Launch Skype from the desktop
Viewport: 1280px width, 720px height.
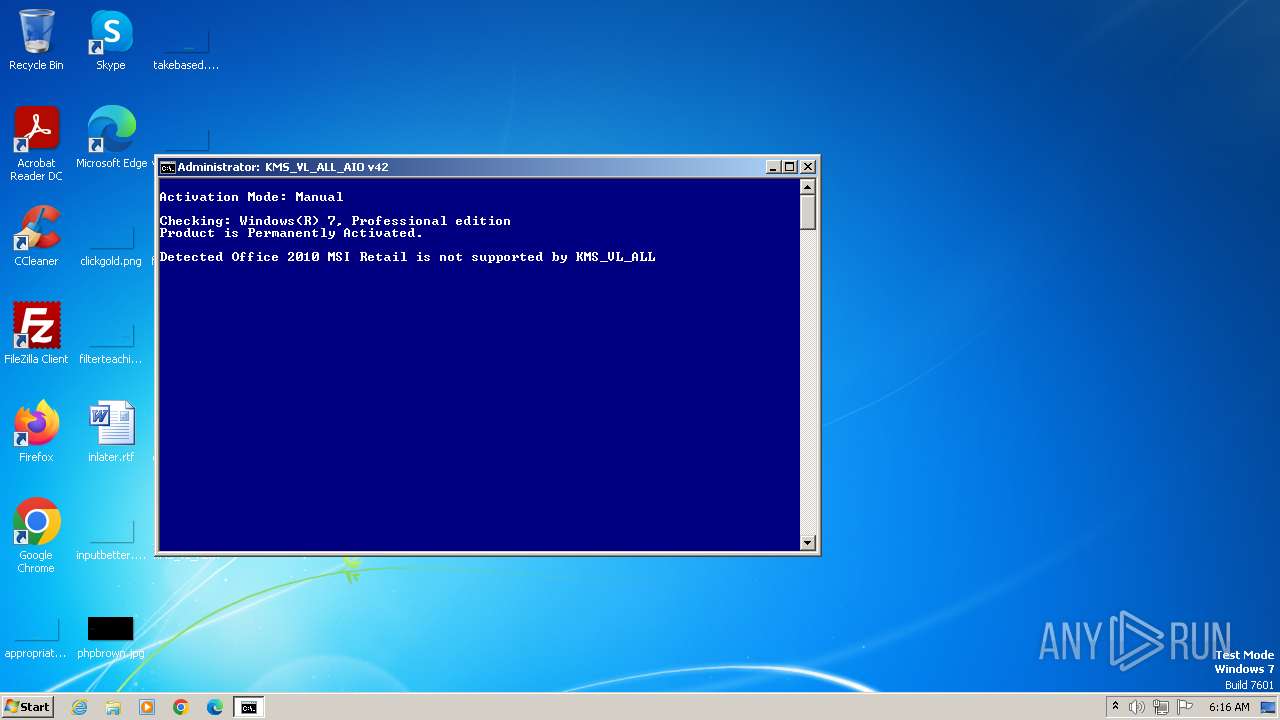[x=111, y=40]
